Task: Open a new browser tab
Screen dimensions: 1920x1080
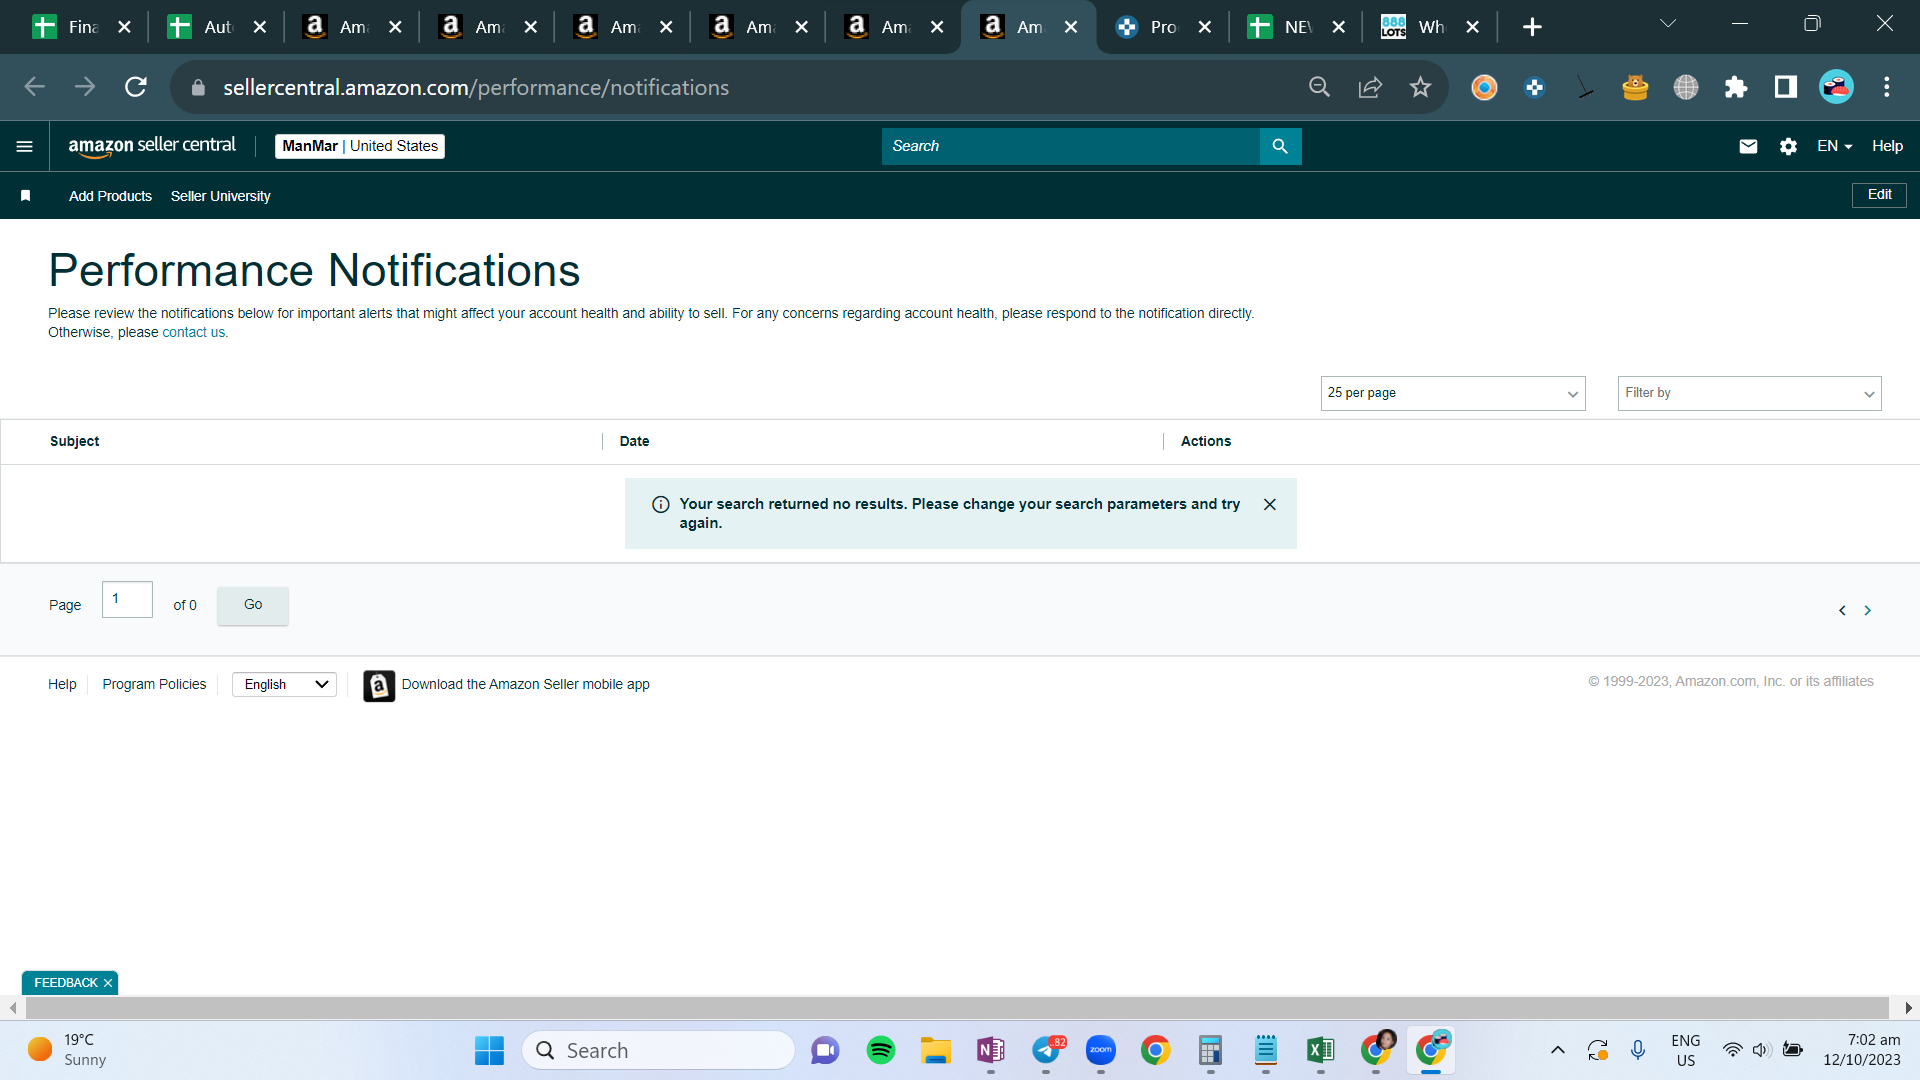Action: tap(1532, 27)
